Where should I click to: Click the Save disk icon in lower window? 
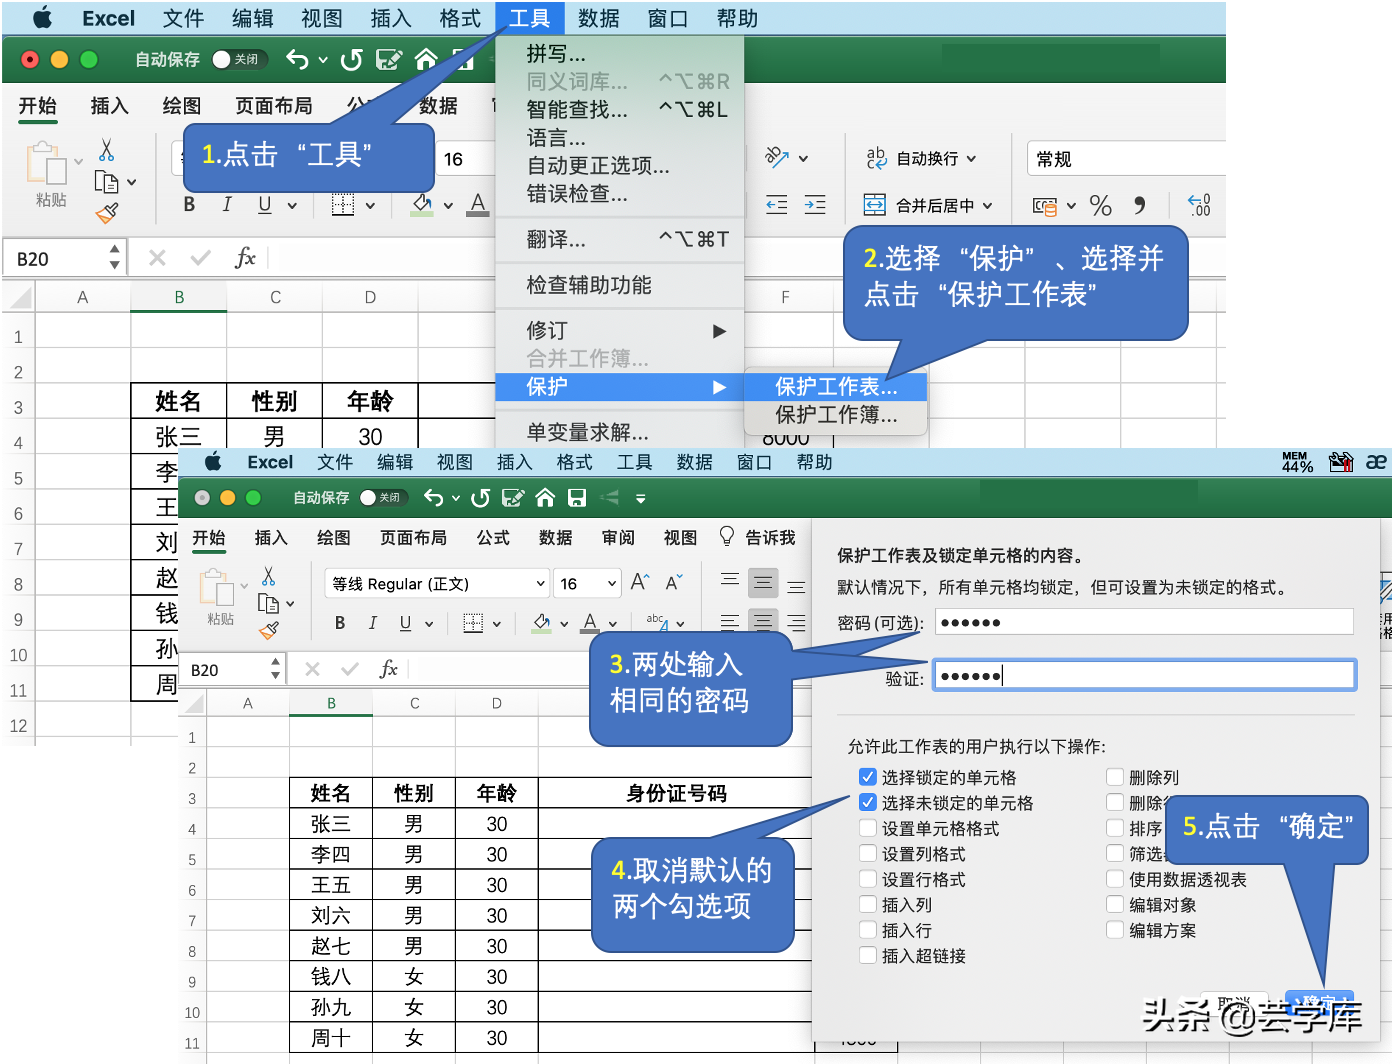tap(577, 497)
